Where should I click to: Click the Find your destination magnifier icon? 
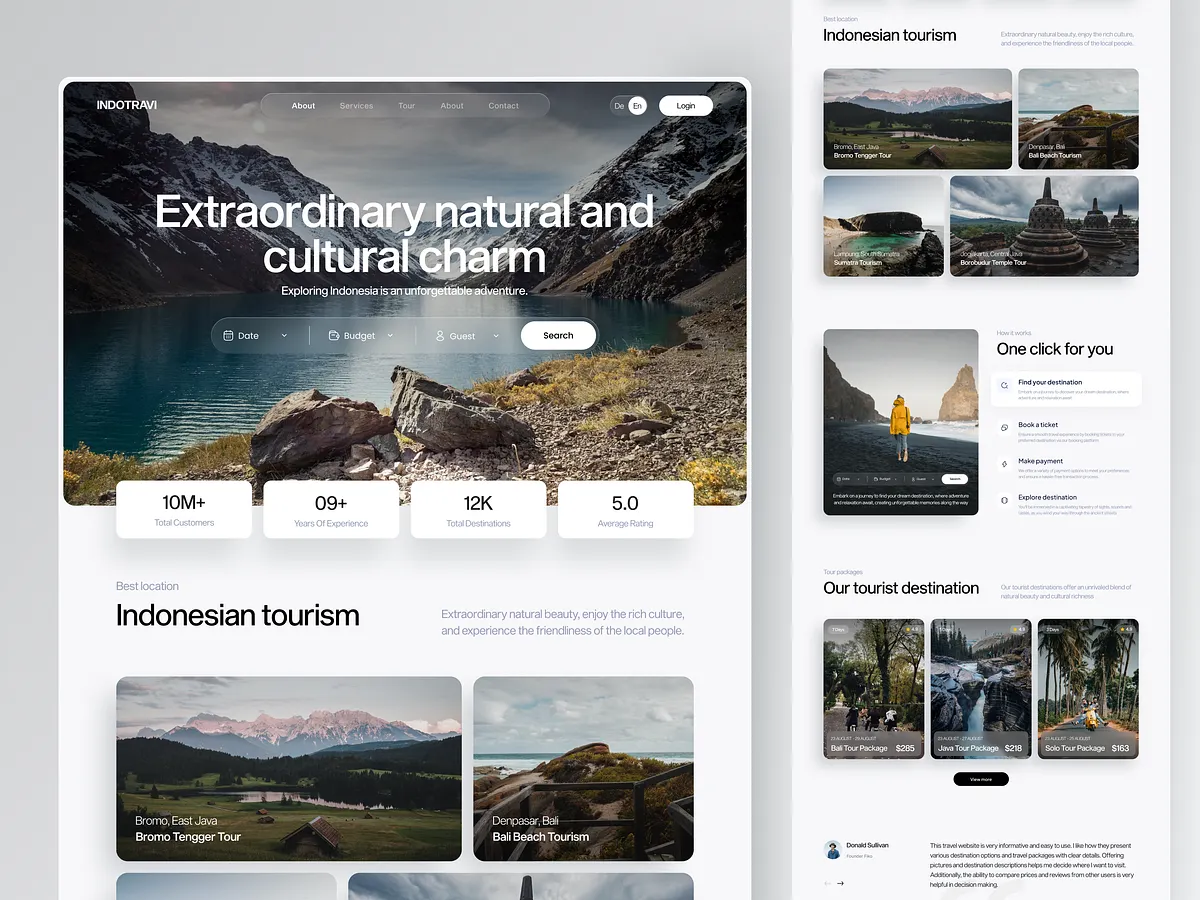1005,386
